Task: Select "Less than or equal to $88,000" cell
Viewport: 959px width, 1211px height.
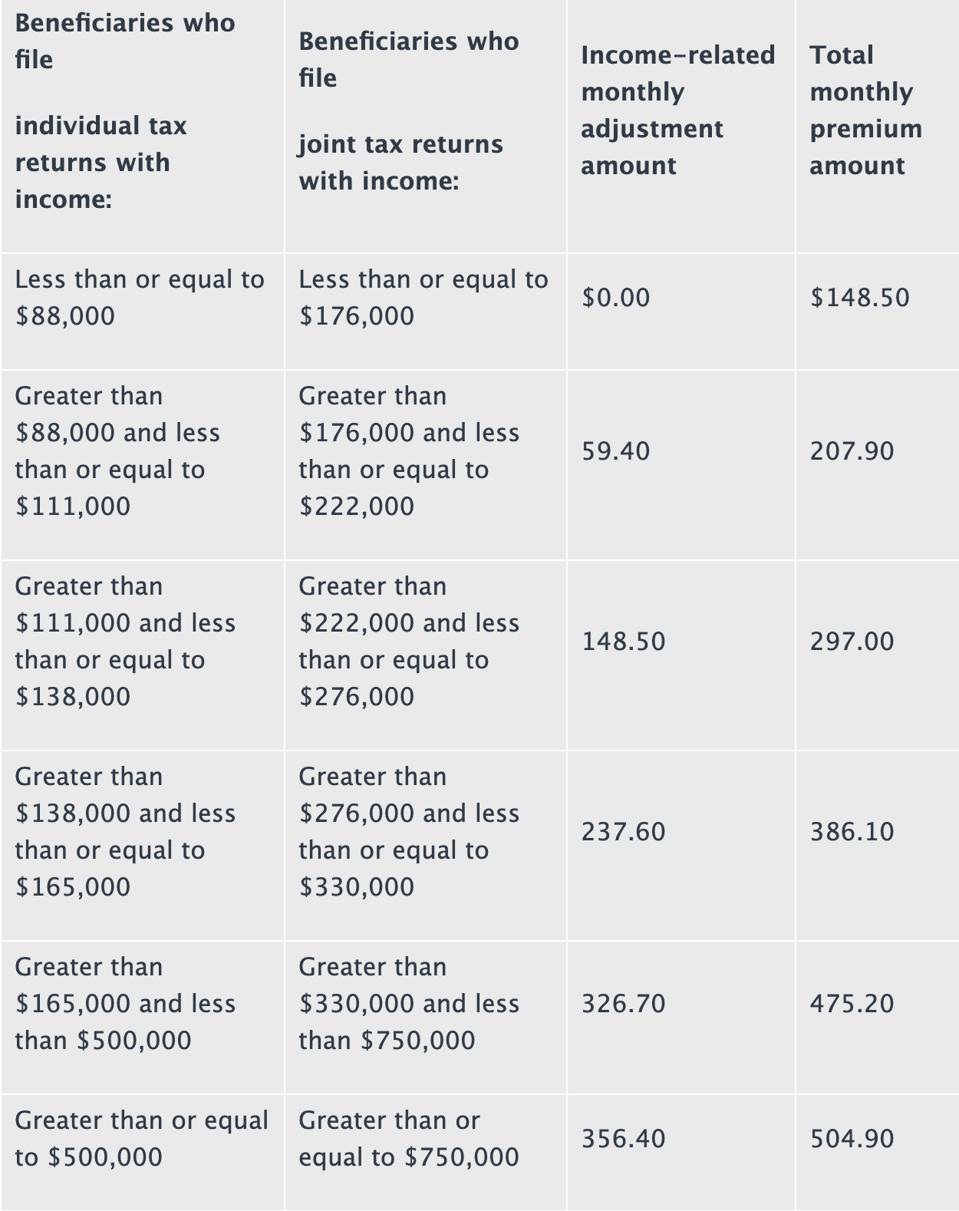Action: [x=140, y=298]
